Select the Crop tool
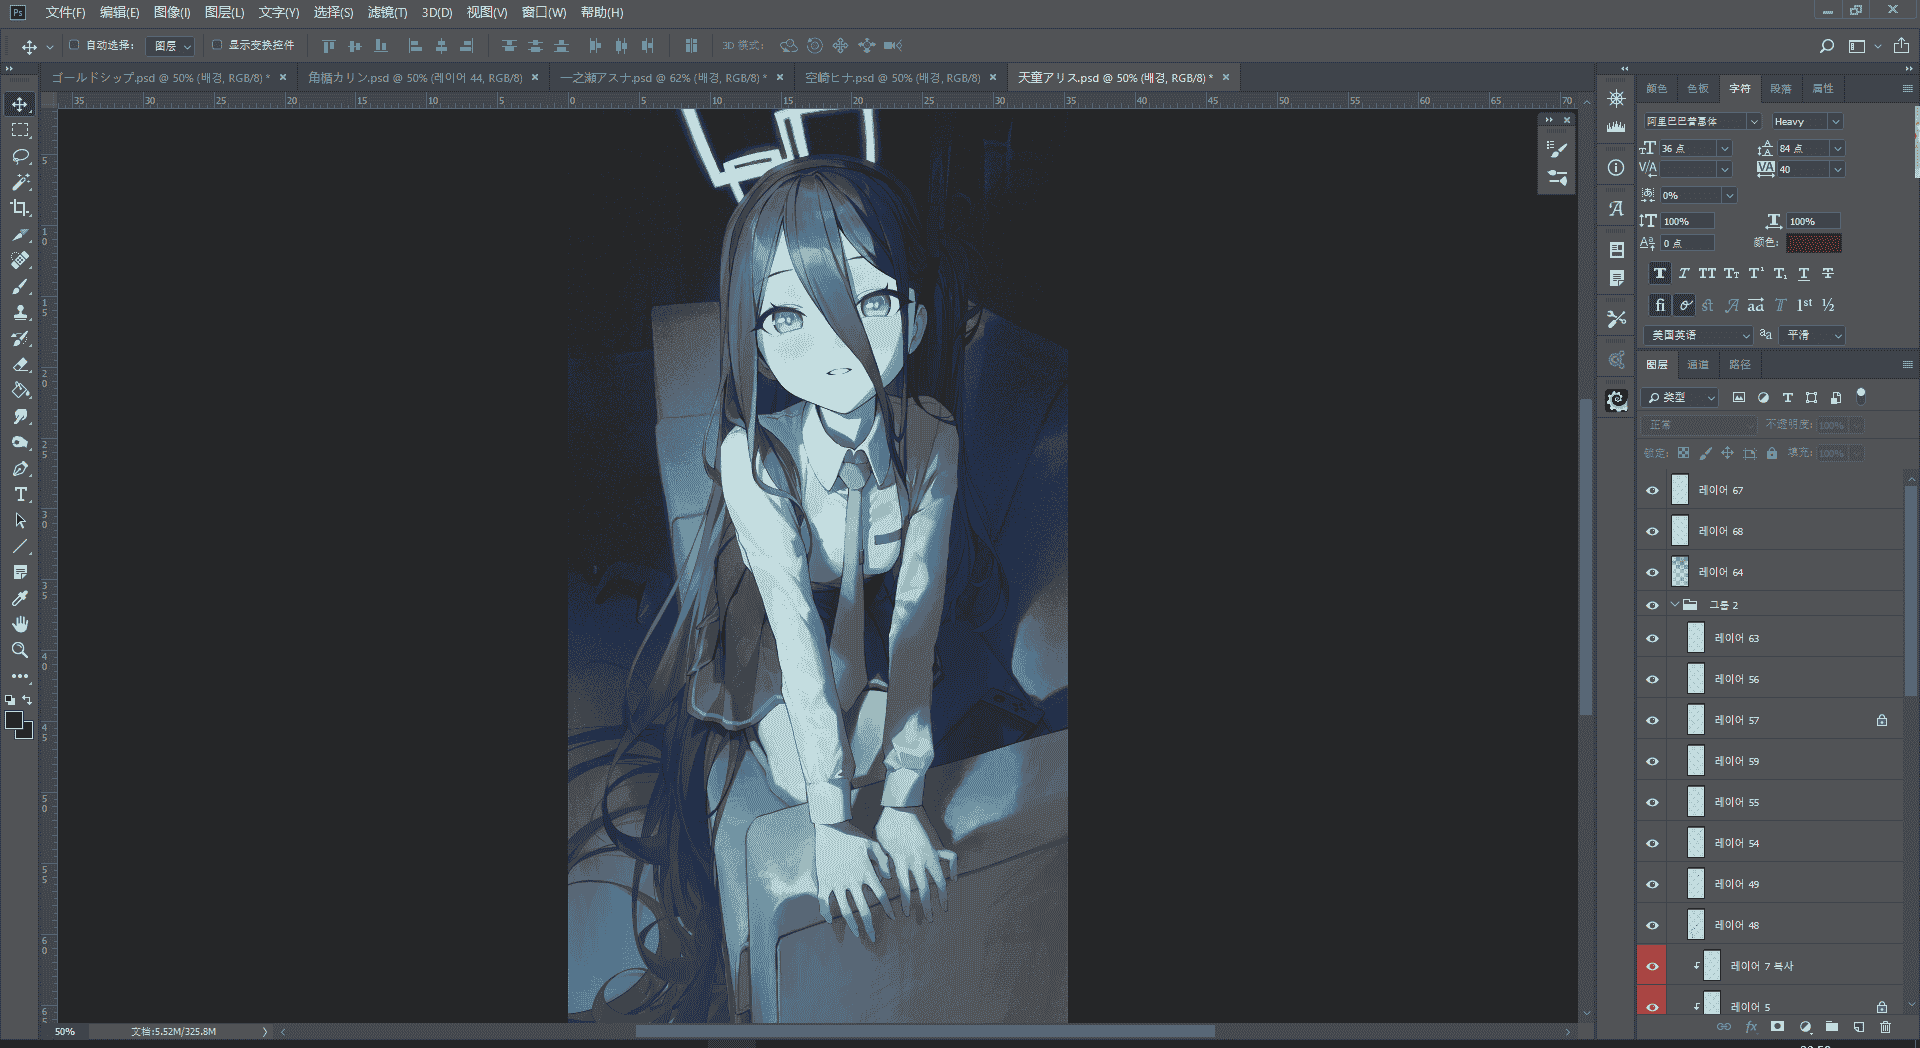Screen dimensions: 1920x1048 tap(20, 208)
